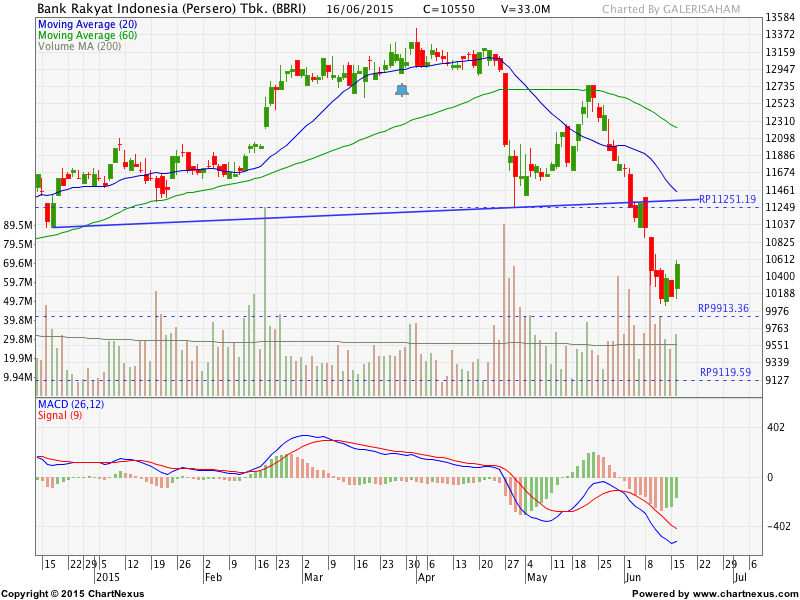800x600 pixels.
Task: Click the RP9913.36 support level label
Action: coord(724,308)
